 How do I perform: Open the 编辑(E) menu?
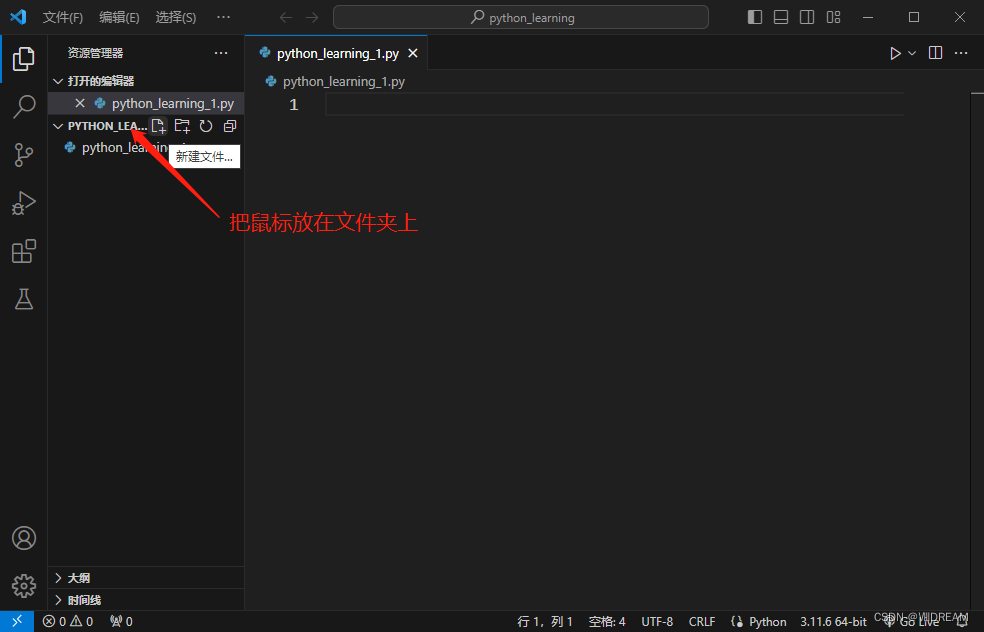119,18
